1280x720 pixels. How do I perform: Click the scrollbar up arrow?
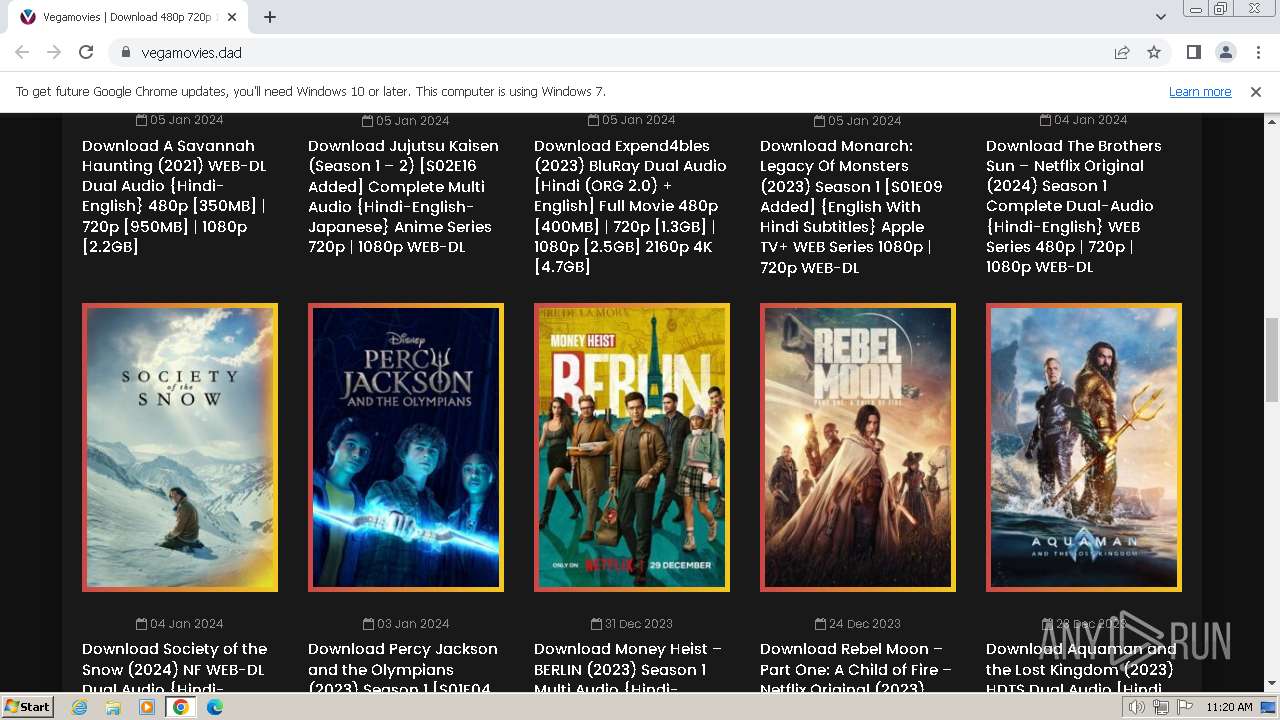pos(1271,121)
